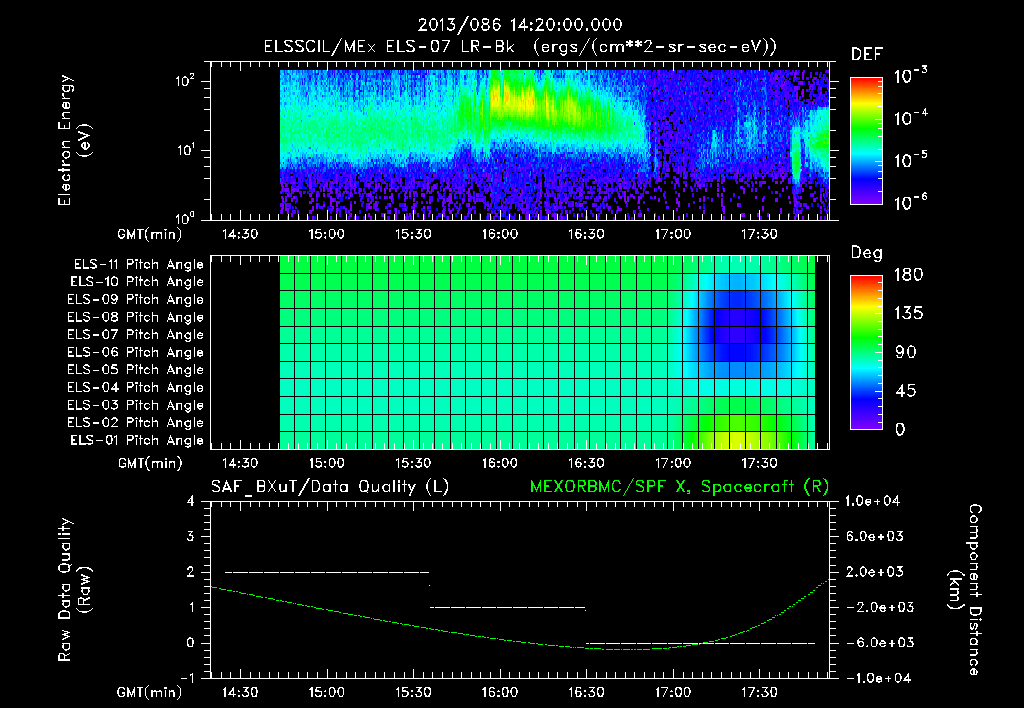Click the 1.0e+04 right axis label
Image resolution: width=1024 pixels, height=708 pixels.
pos(872,501)
